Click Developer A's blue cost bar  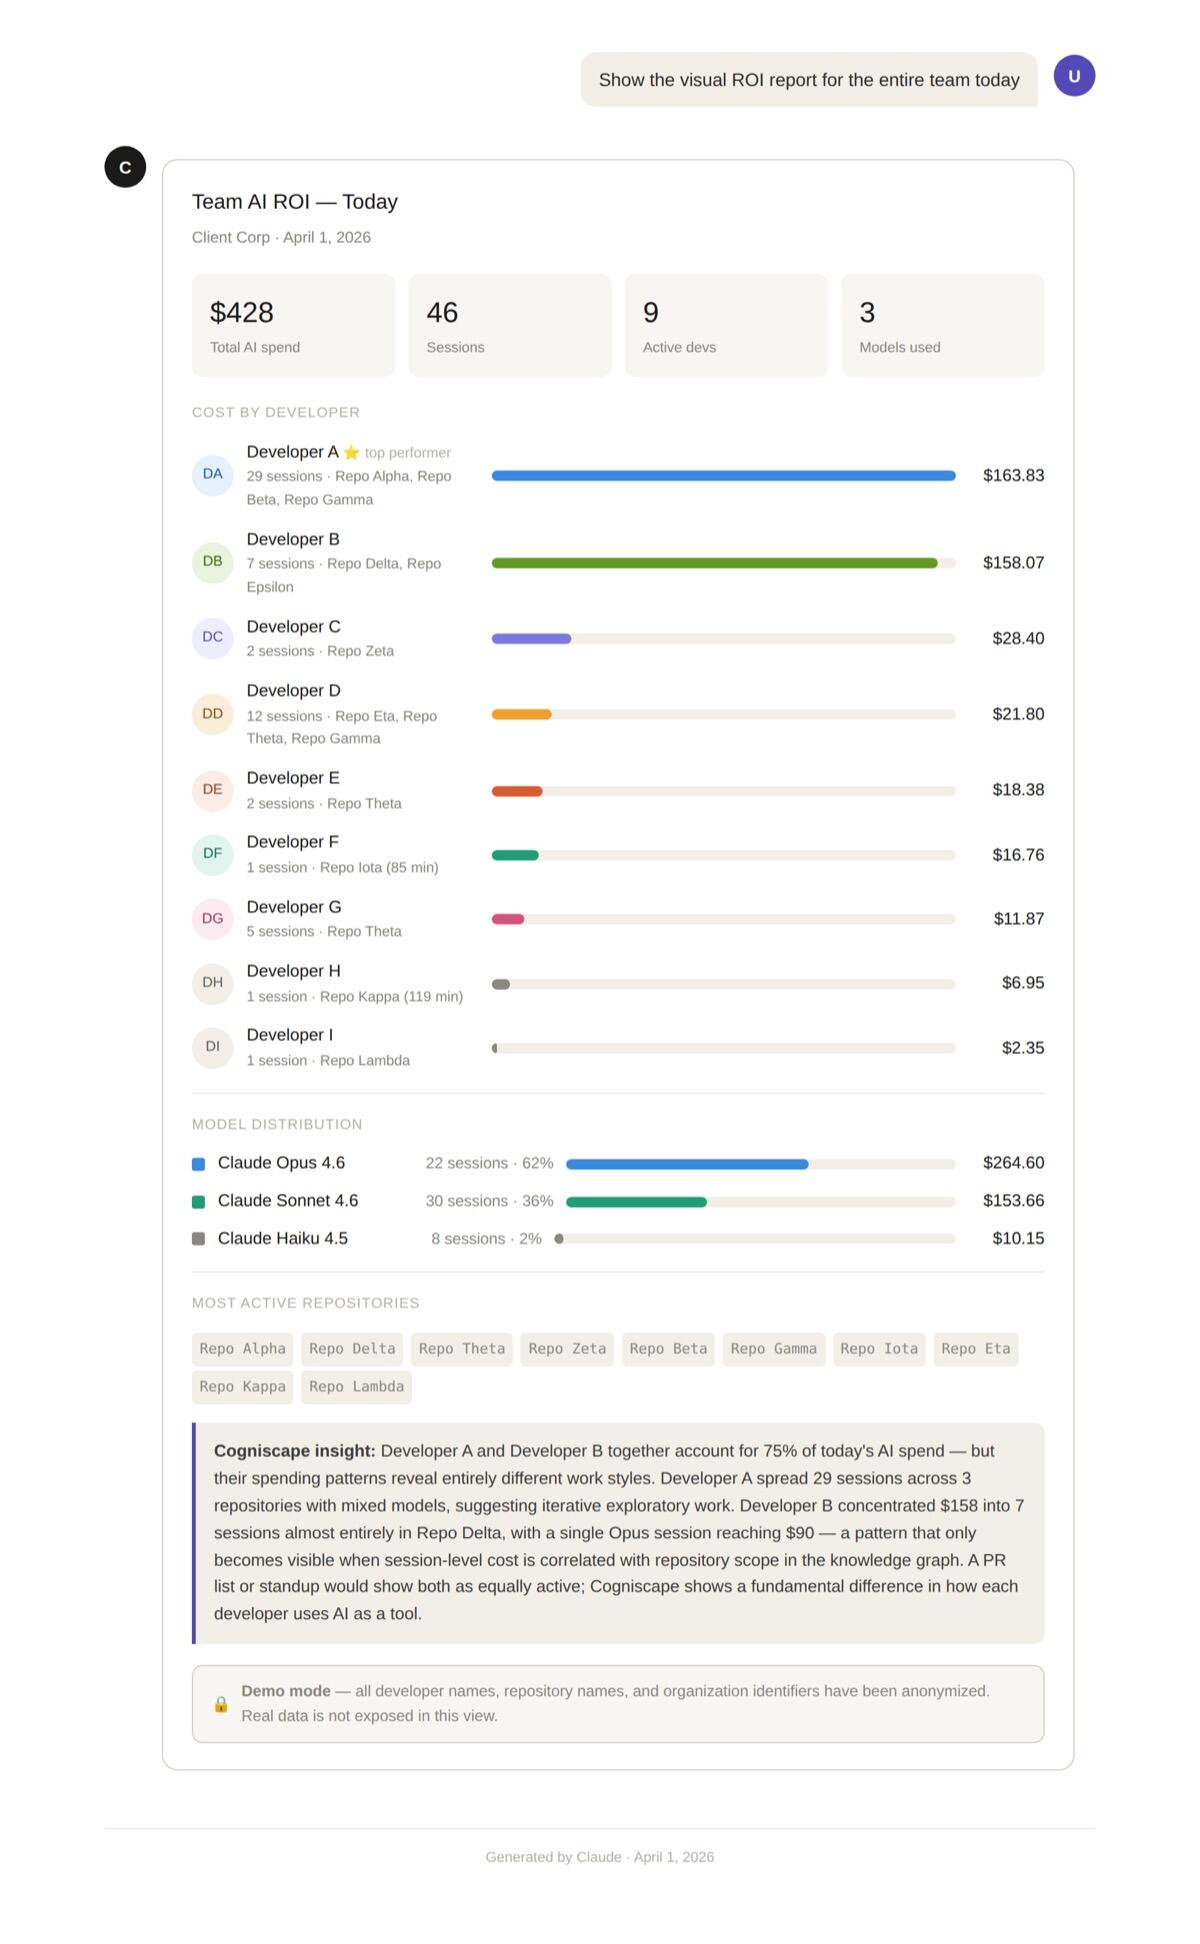pos(723,476)
